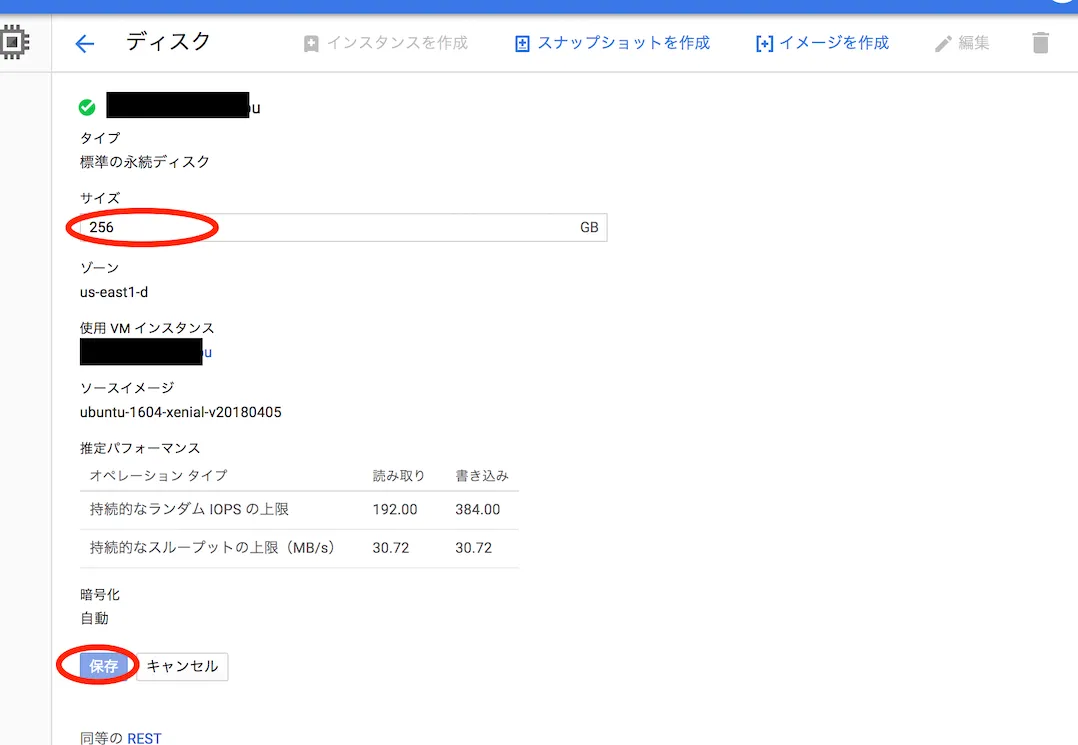Save changes with the 保存 button
This screenshot has height=745, width=1078.
point(104,666)
